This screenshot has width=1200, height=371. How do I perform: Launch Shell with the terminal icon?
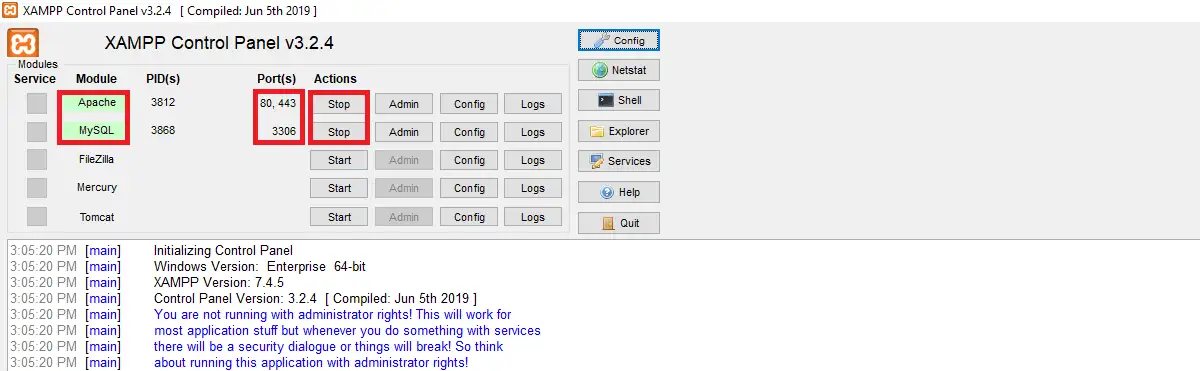[x=619, y=101]
